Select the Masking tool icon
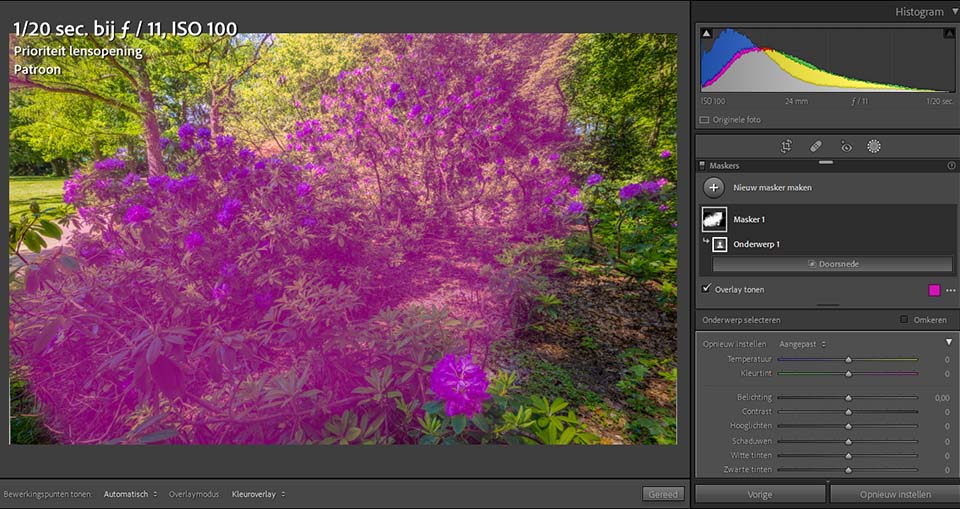Screen dimensions: 960x509 (x=874, y=146)
